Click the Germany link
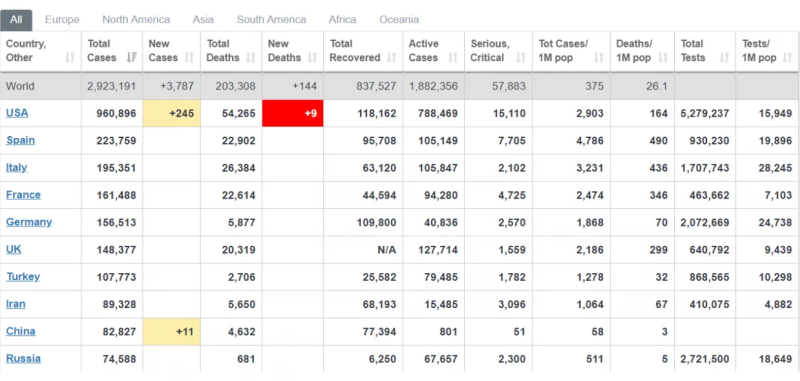This screenshot has height=381, width=800. [29, 222]
